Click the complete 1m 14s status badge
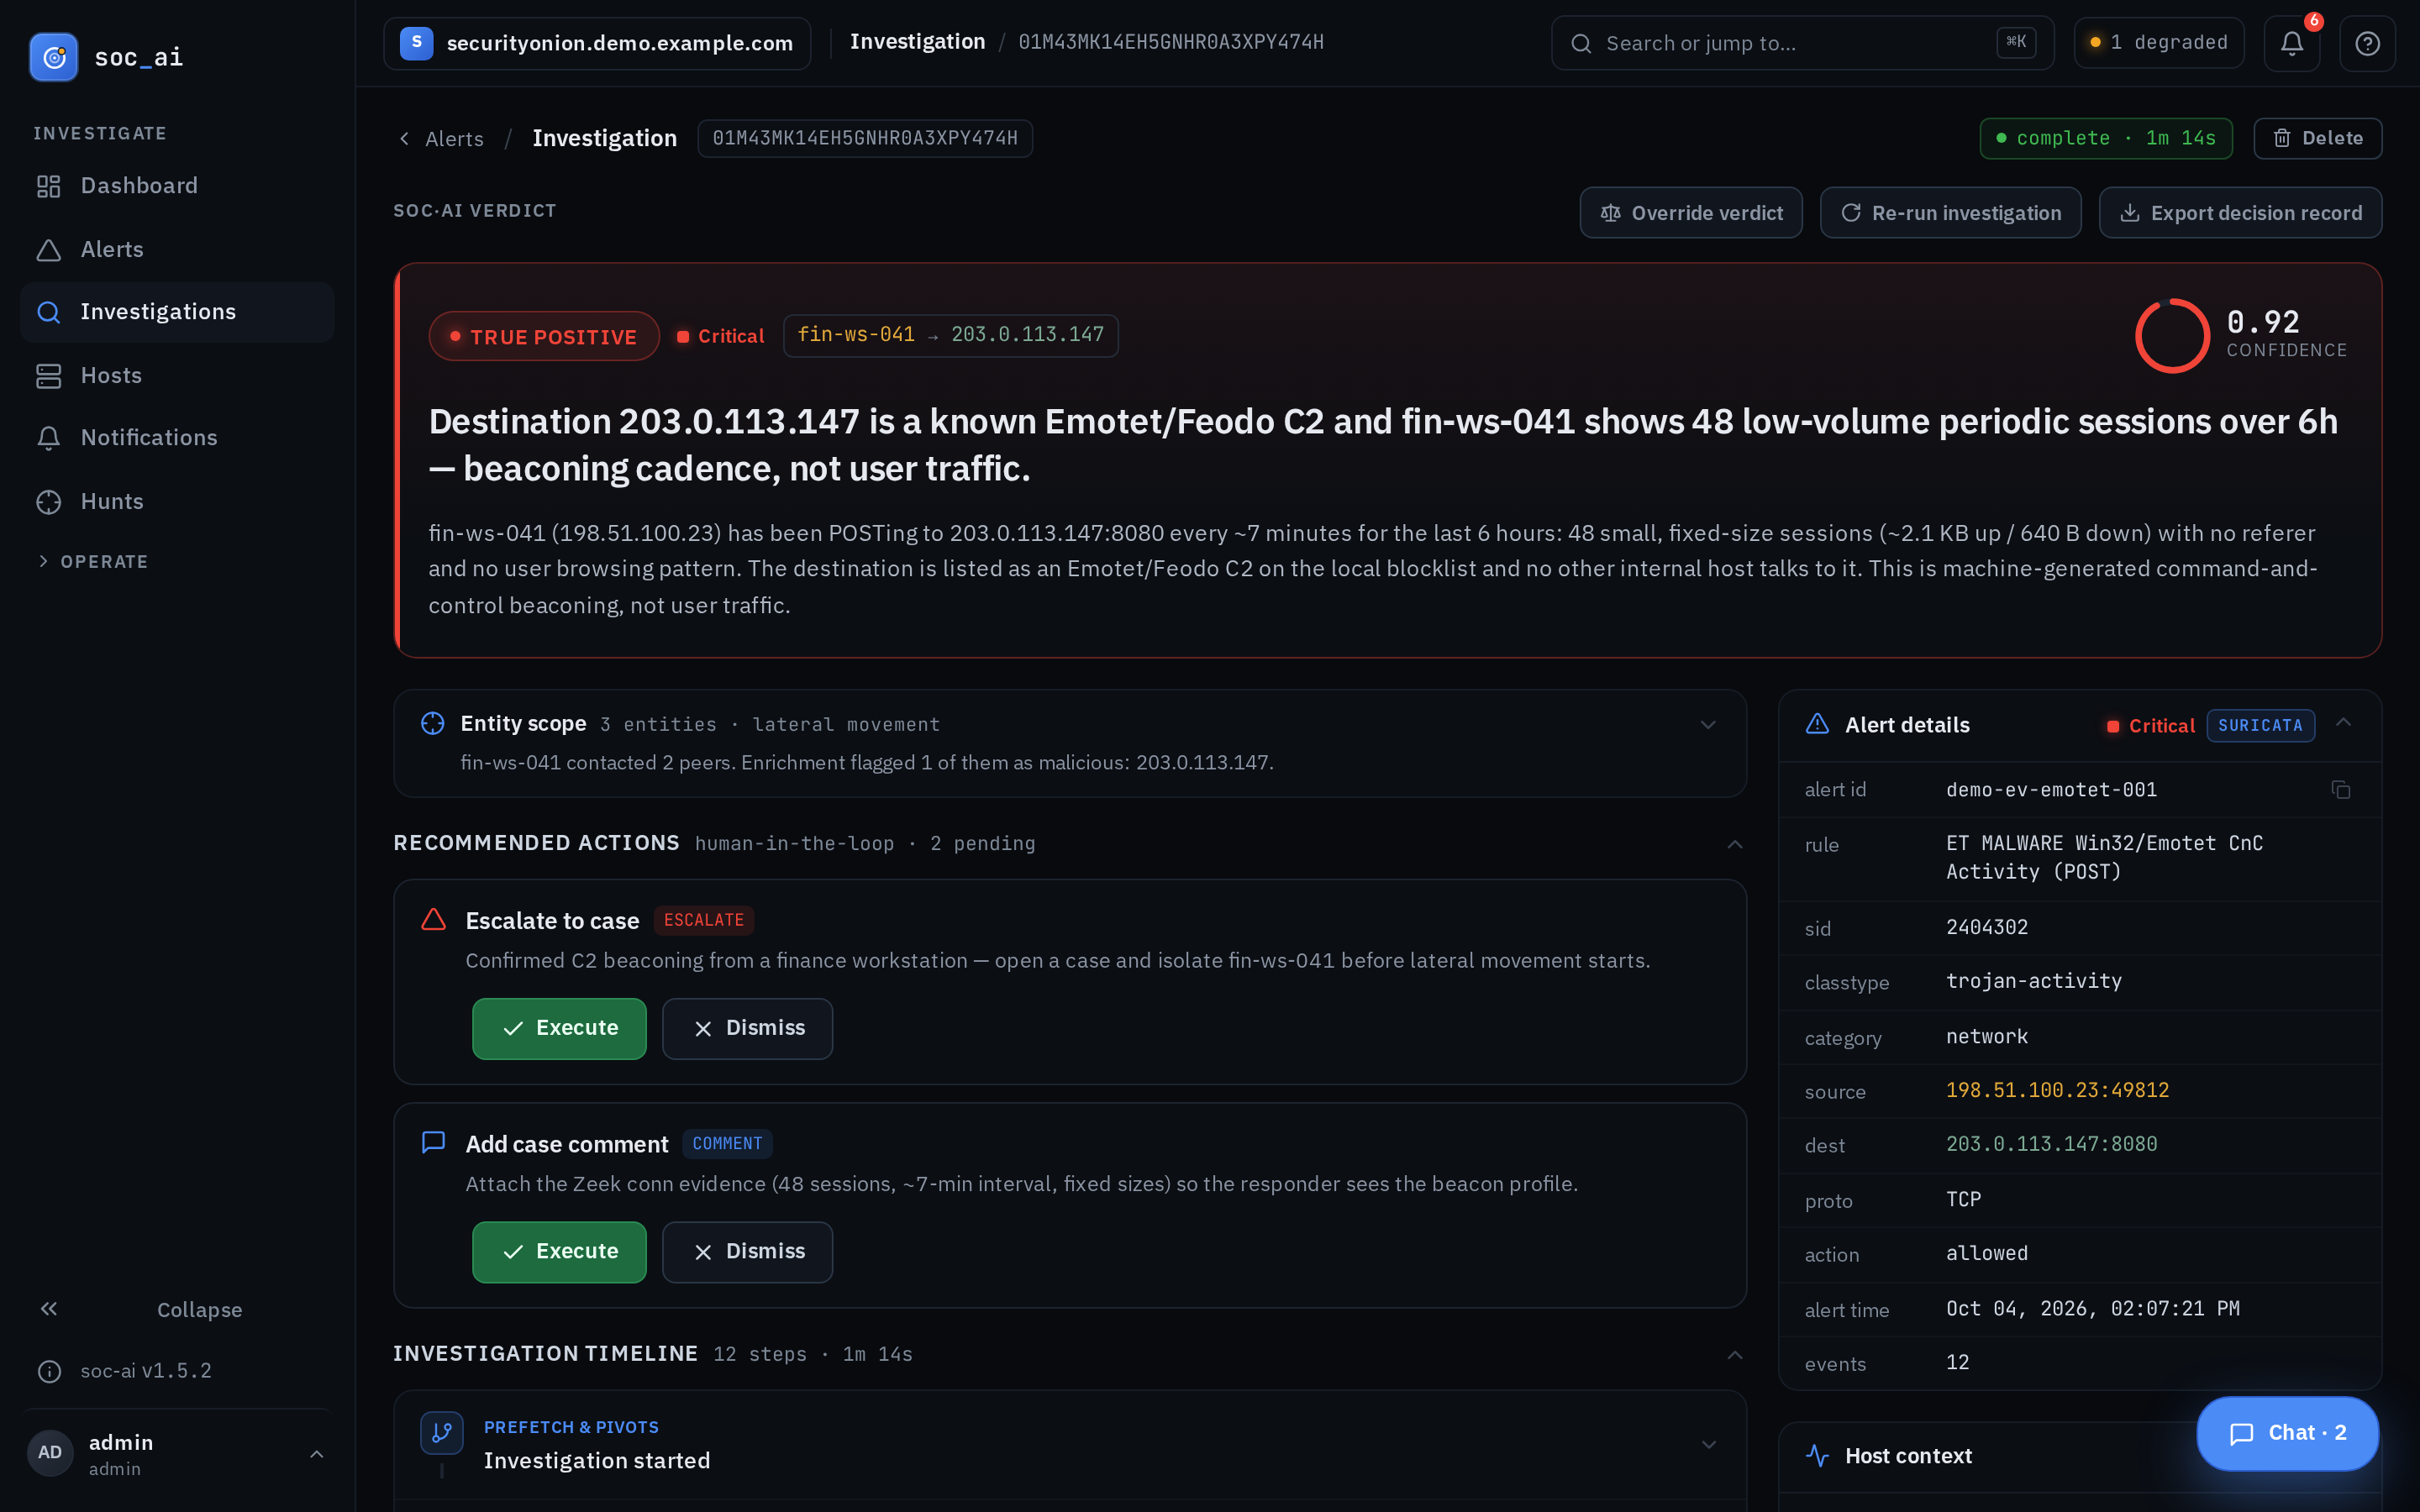 [x=2106, y=139]
